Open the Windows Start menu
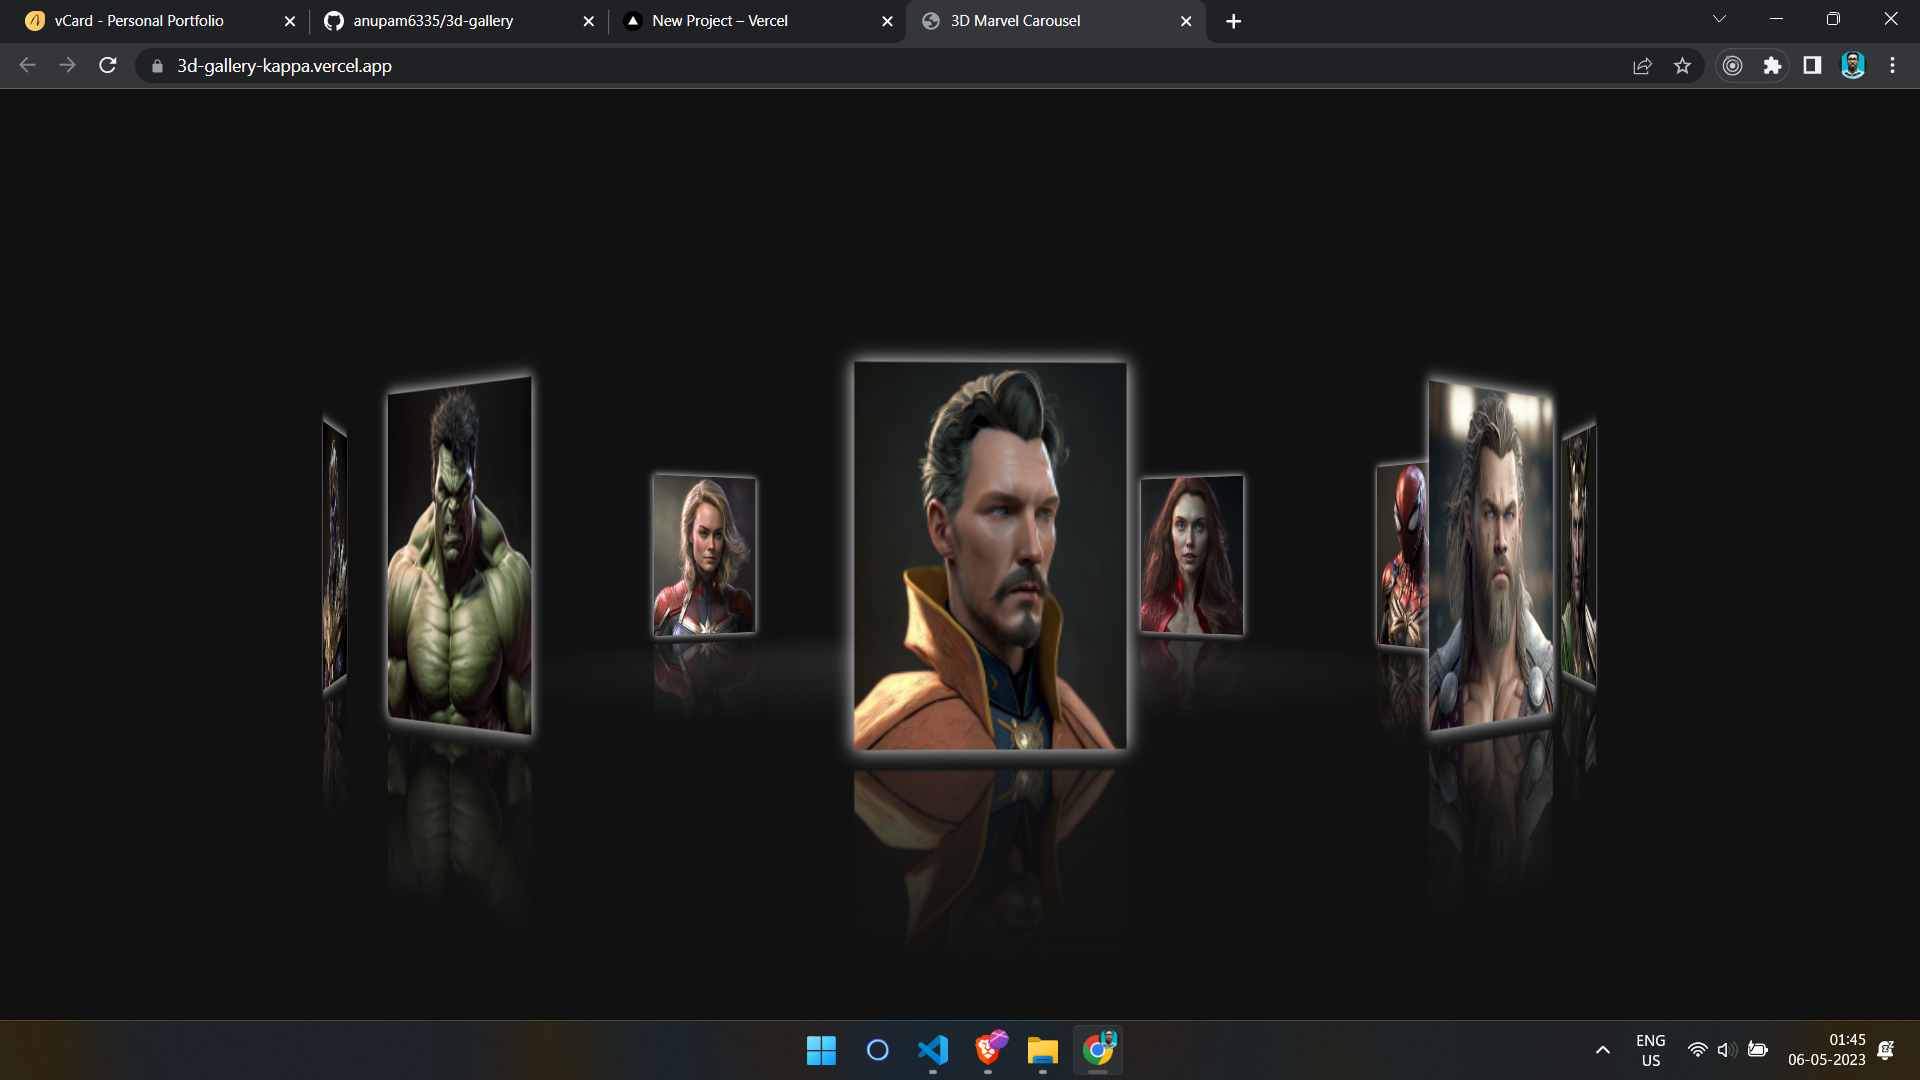Image resolution: width=1920 pixels, height=1080 pixels. (821, 1050)
